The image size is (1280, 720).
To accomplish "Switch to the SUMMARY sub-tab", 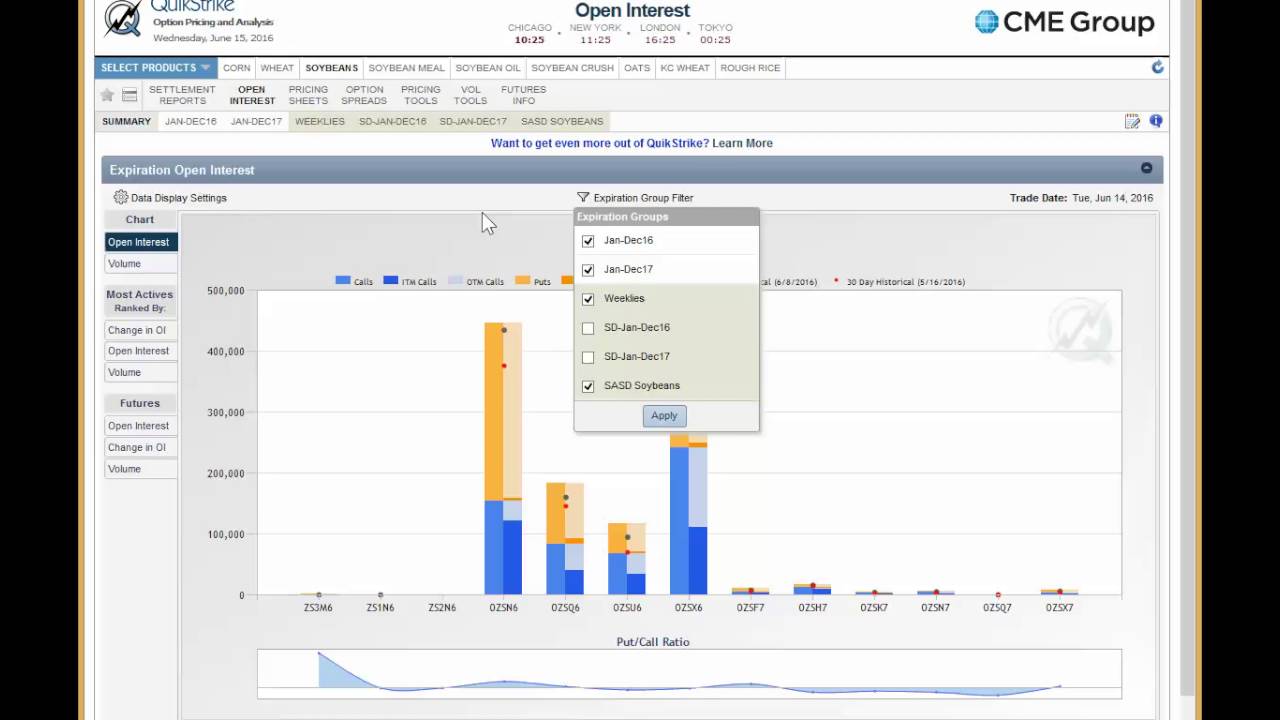I will click(x=126, y=121).
